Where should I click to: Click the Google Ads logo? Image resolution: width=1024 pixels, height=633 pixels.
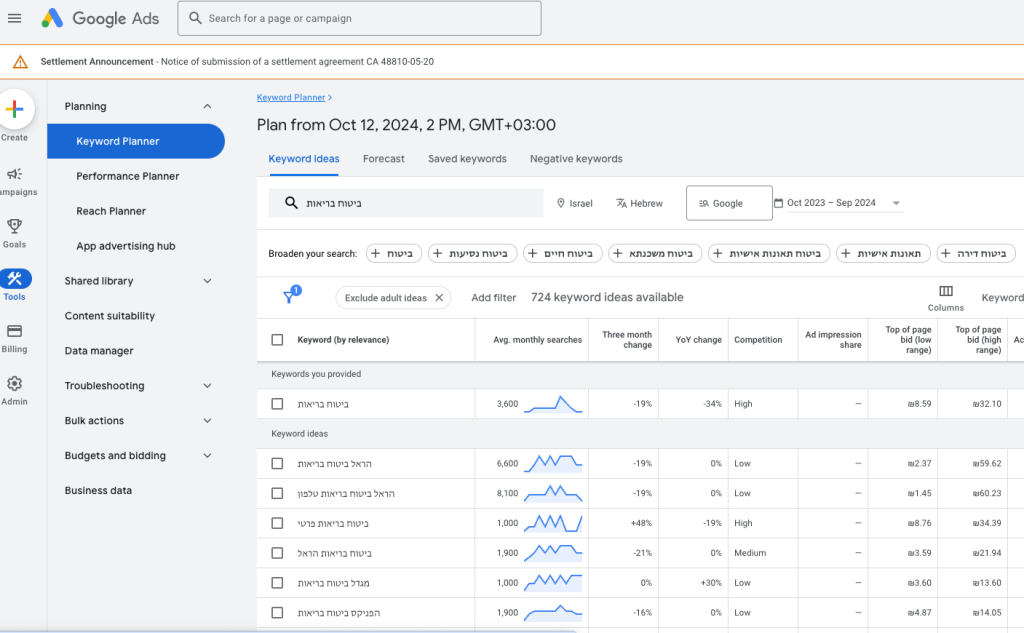pyautogui.click(x=100, y=18)
